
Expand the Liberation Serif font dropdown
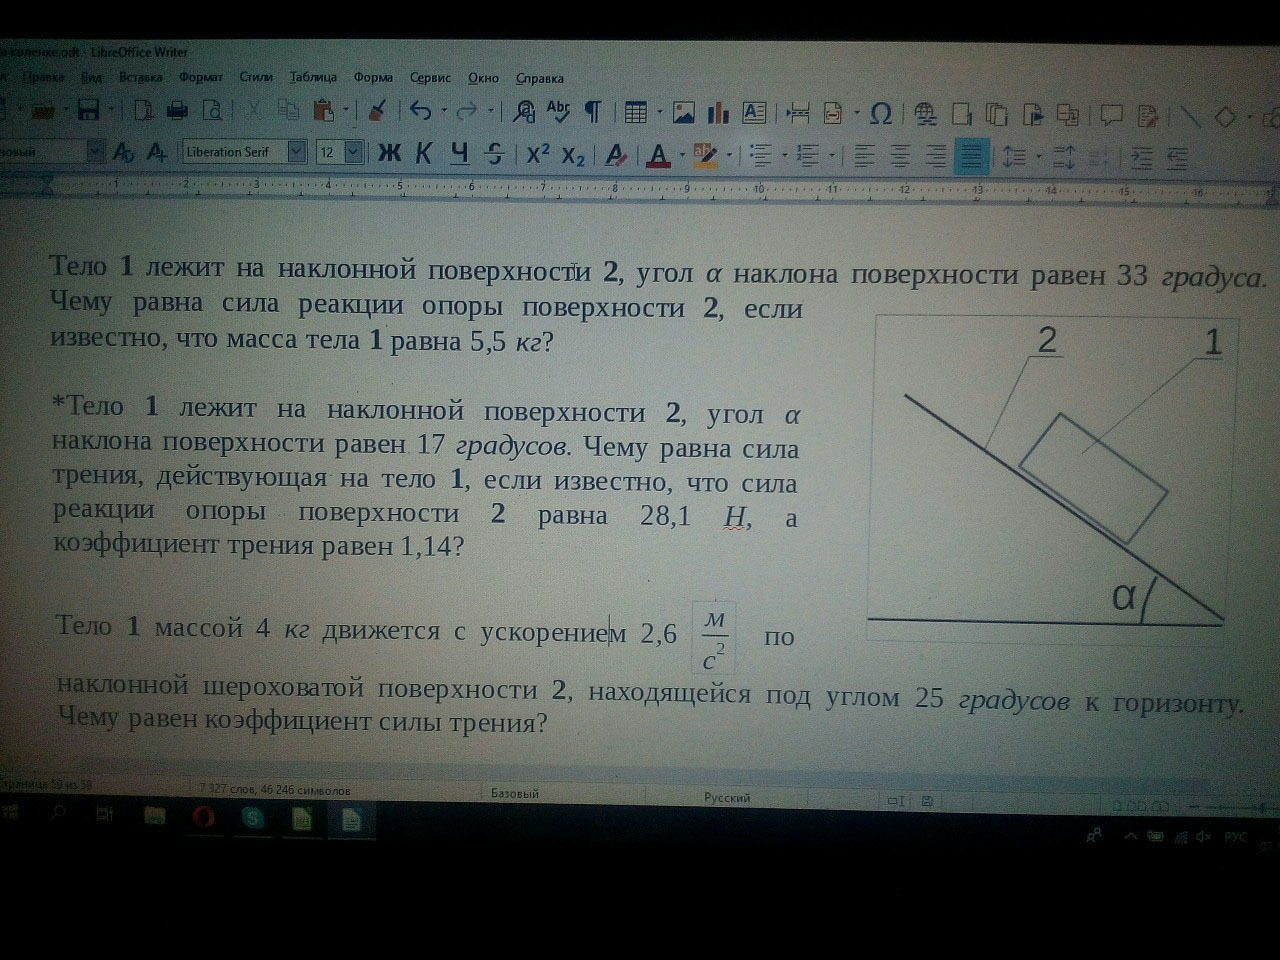297,152
